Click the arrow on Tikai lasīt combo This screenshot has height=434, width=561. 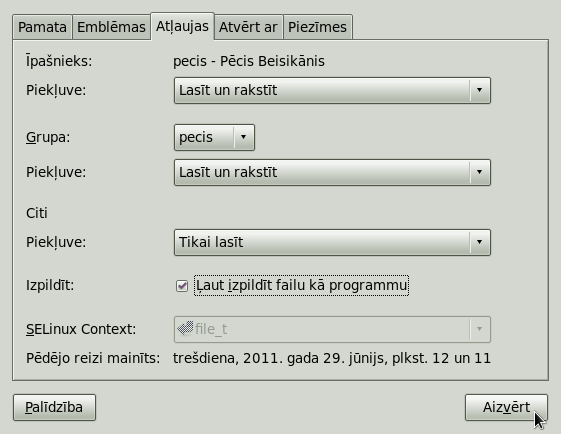tap(479, 243)
